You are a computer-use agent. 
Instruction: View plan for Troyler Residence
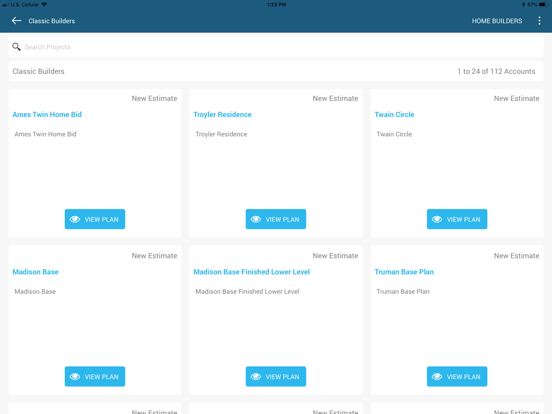click(x=276, y=219)
